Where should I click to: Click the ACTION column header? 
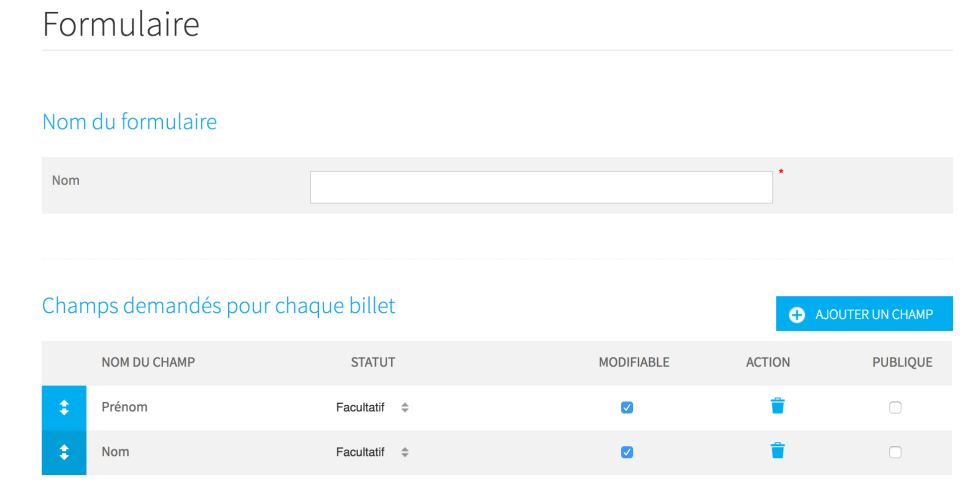768,362
